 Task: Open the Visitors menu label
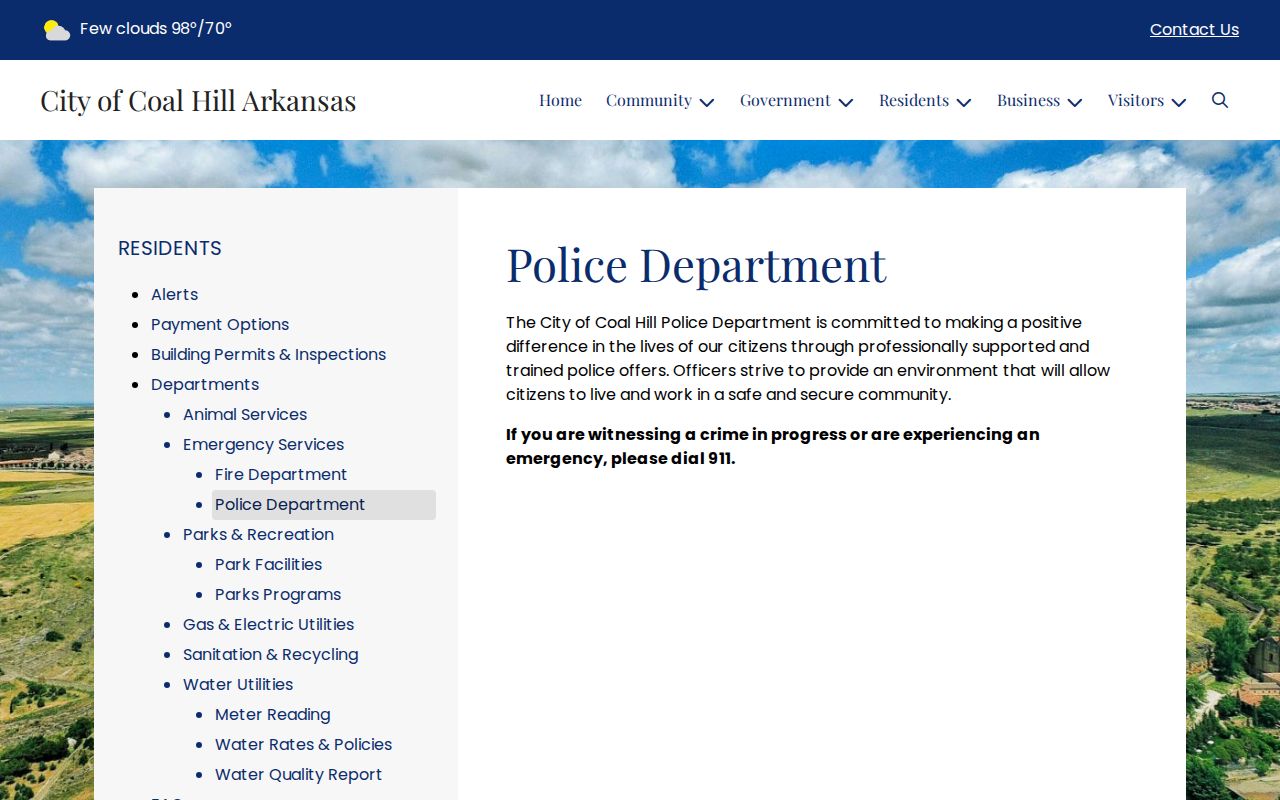tap(1136, 100)
